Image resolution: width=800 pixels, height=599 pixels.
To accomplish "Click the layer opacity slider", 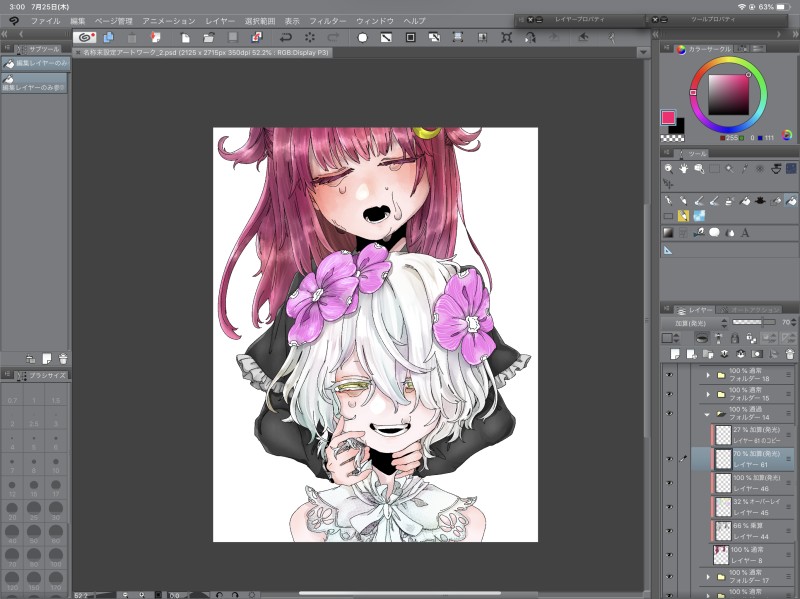I will pos(754,322).
